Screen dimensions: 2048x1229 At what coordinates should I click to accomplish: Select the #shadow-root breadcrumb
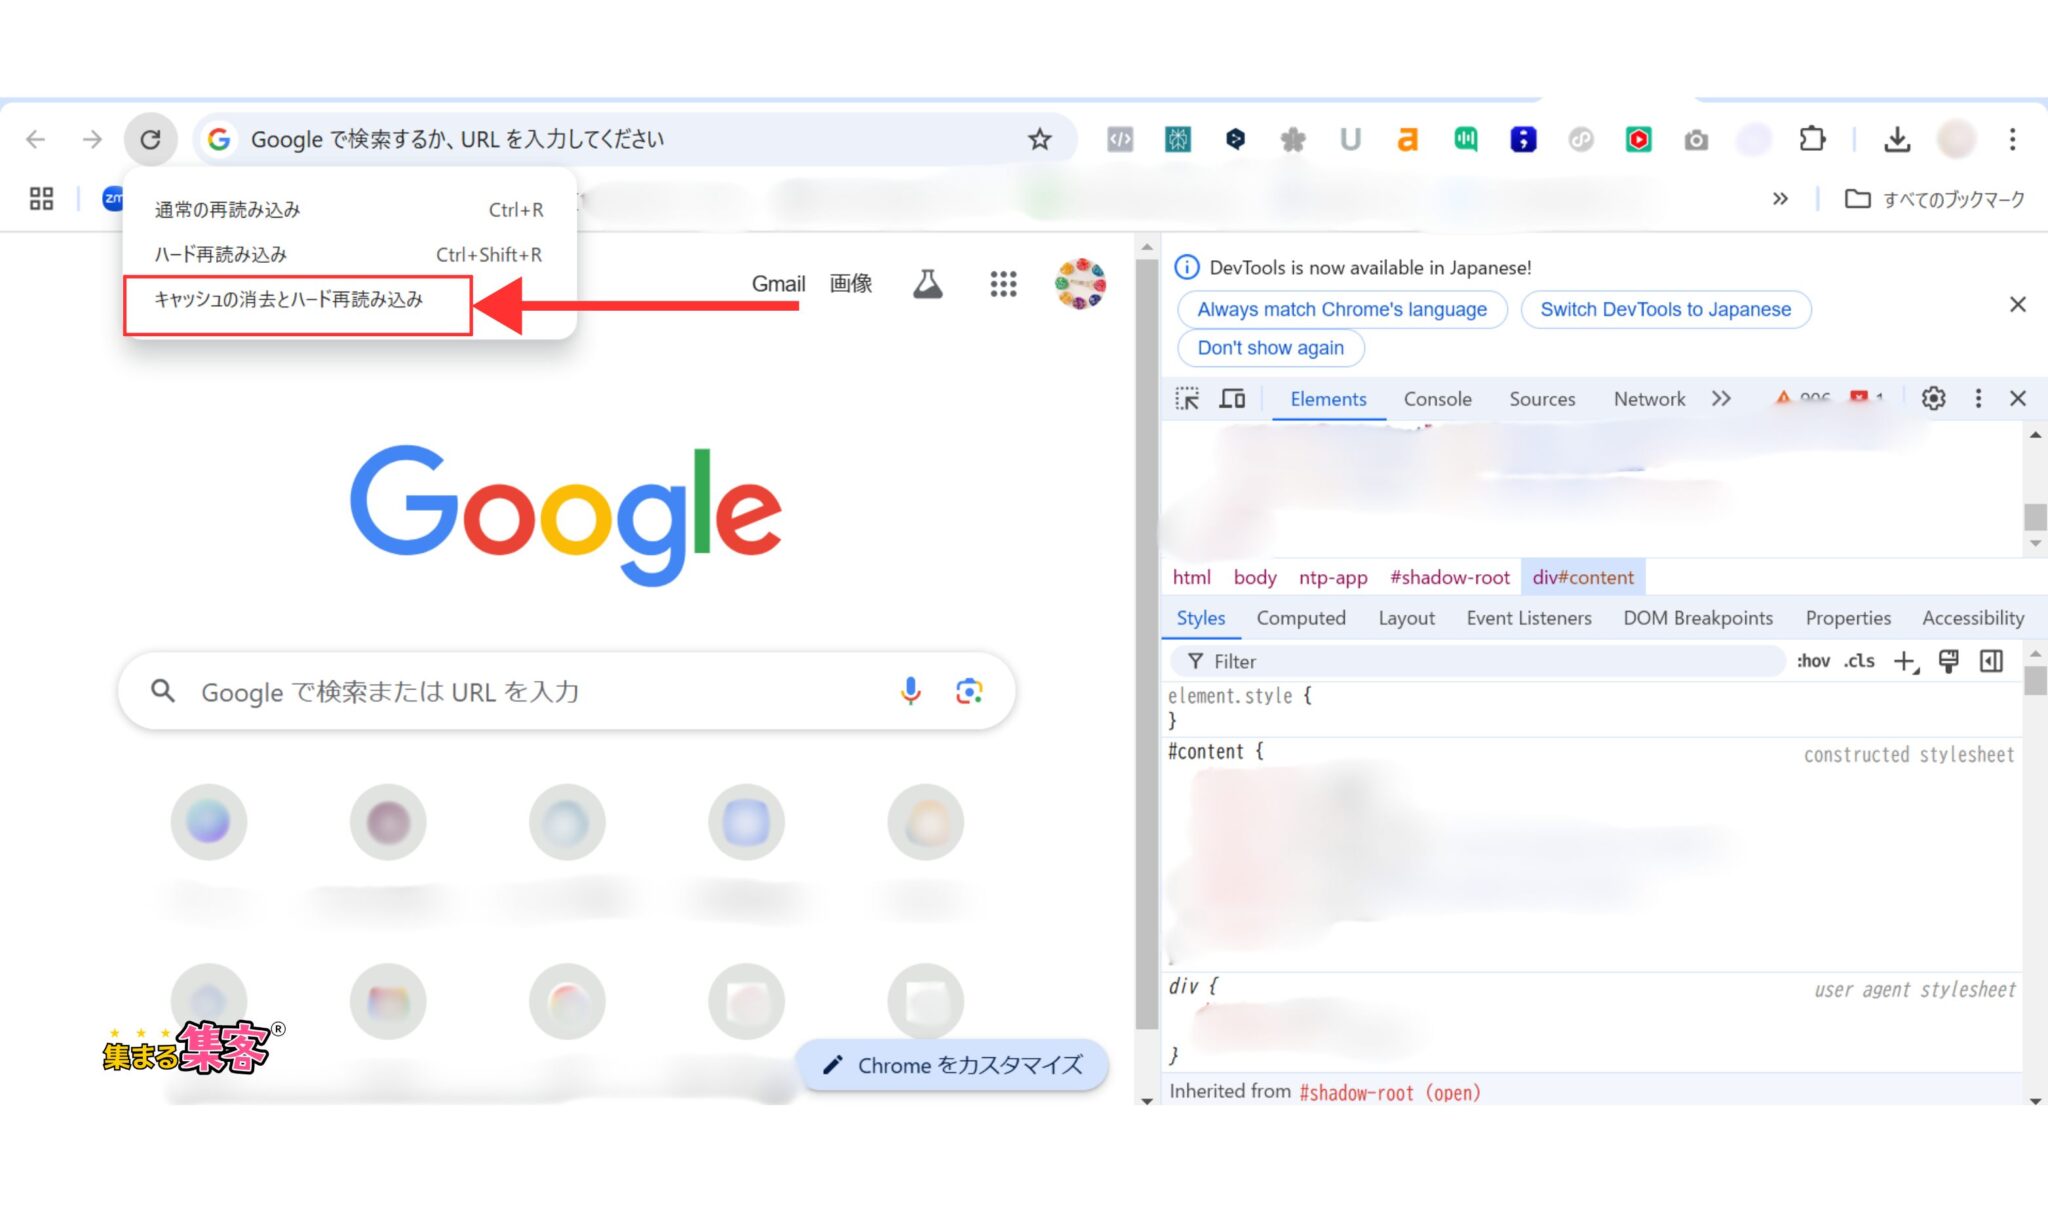coord(1450,577)
